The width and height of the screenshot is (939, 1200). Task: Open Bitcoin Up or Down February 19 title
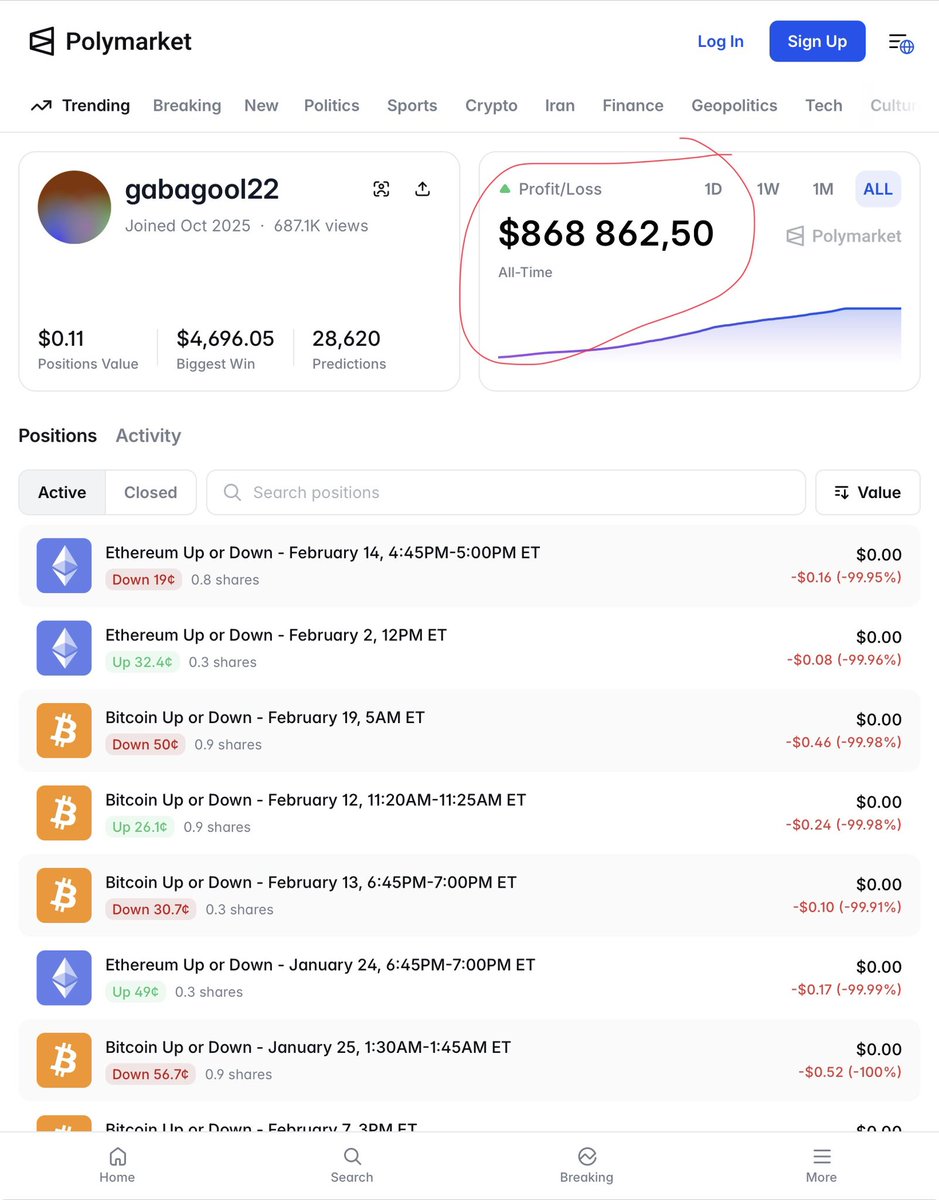pos(265,717)
